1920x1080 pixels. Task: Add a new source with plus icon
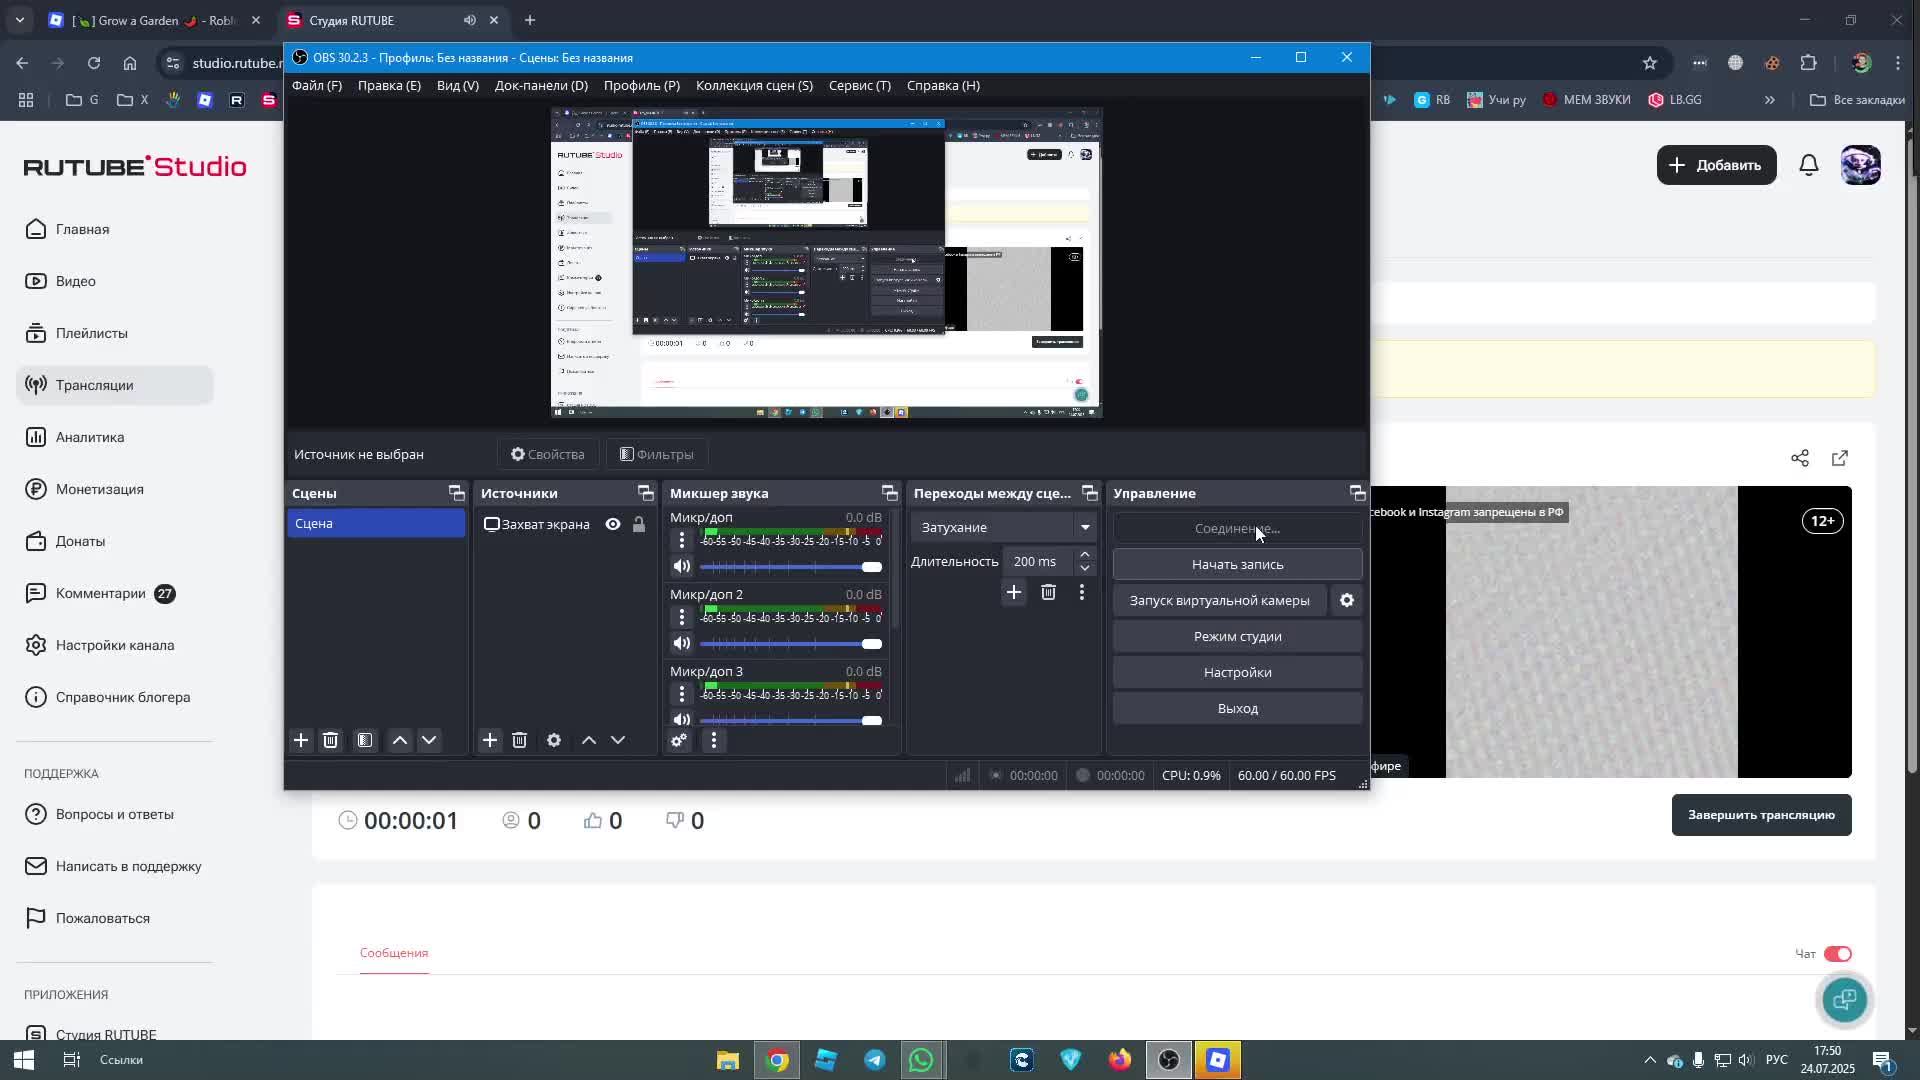490,740
